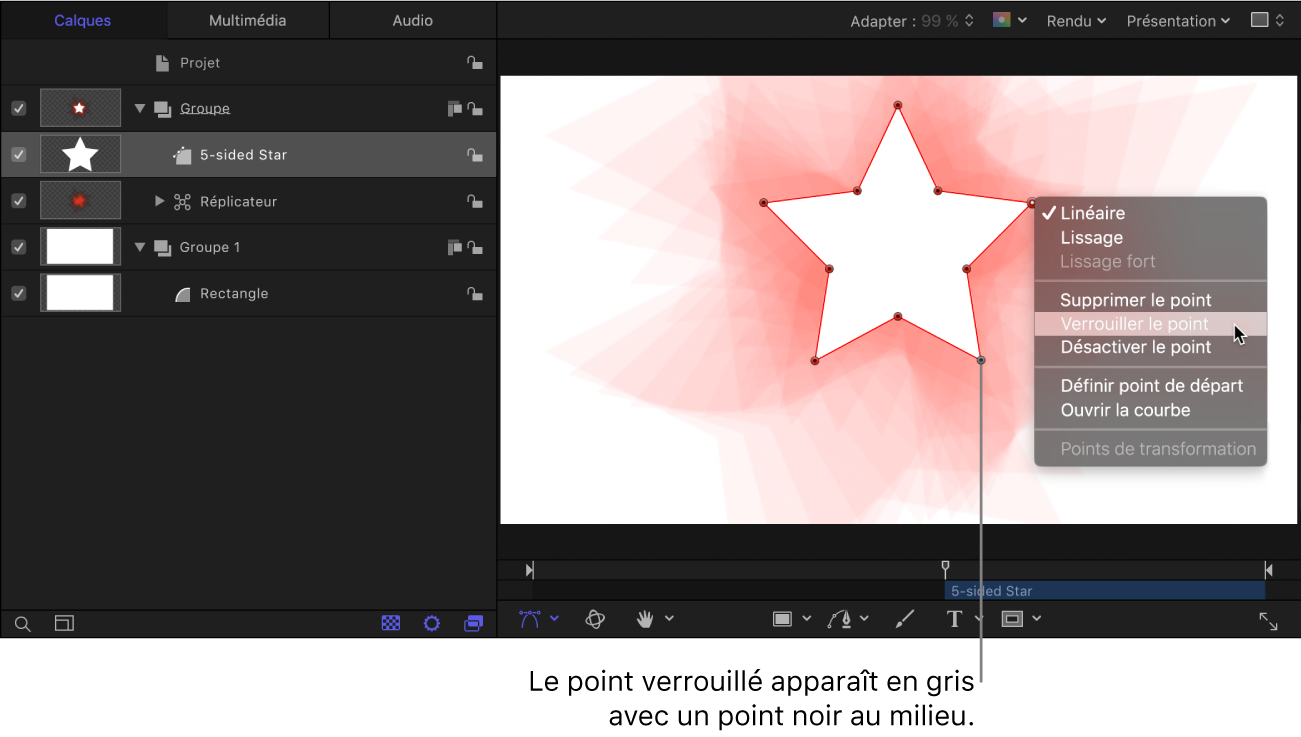Open the Rendu dropdown menu
The height and width of the screenshot is (737, 1301).
[x=1075, y=20]
